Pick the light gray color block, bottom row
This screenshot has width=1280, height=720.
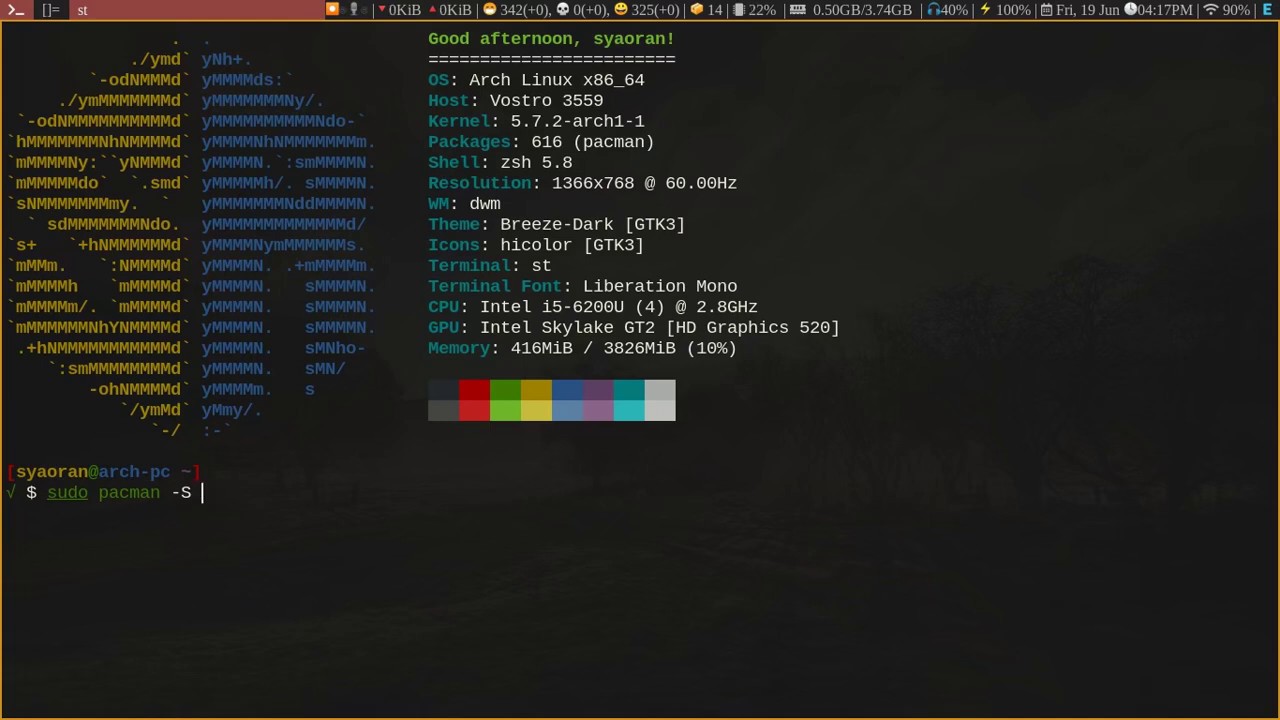coord(660,411)
